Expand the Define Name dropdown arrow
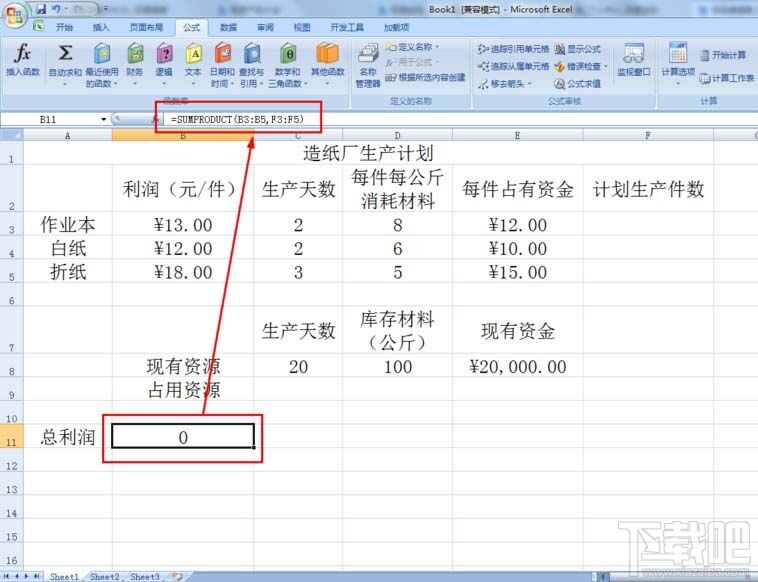 (x=437, y=47)
